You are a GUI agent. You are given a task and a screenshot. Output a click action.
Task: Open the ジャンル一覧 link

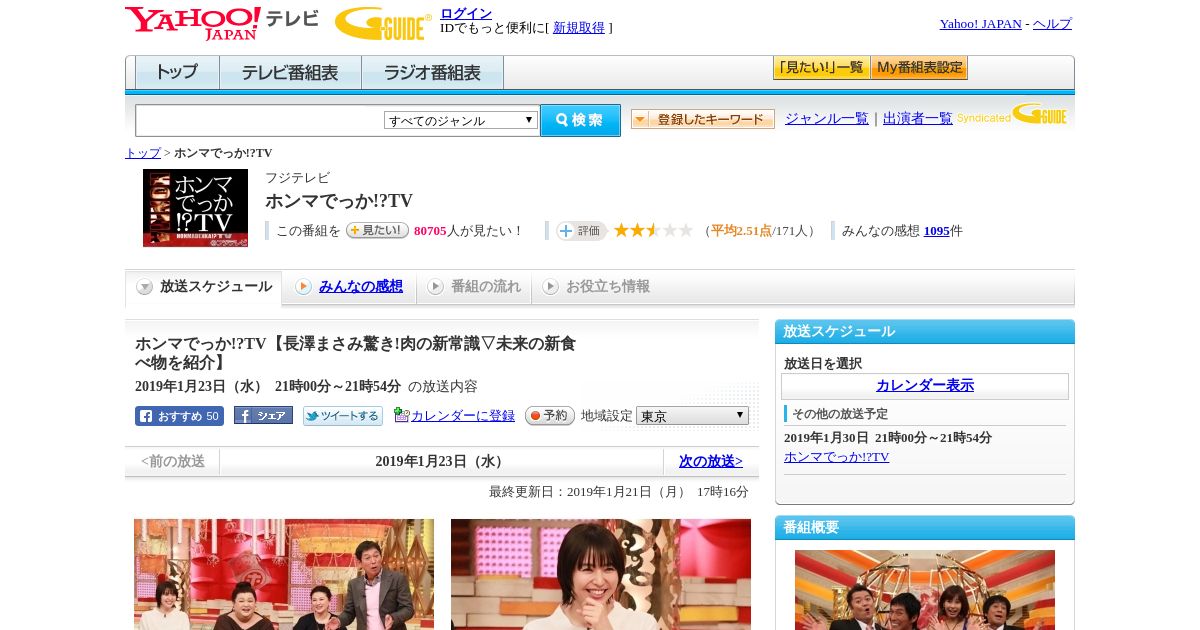pos(827,118)
